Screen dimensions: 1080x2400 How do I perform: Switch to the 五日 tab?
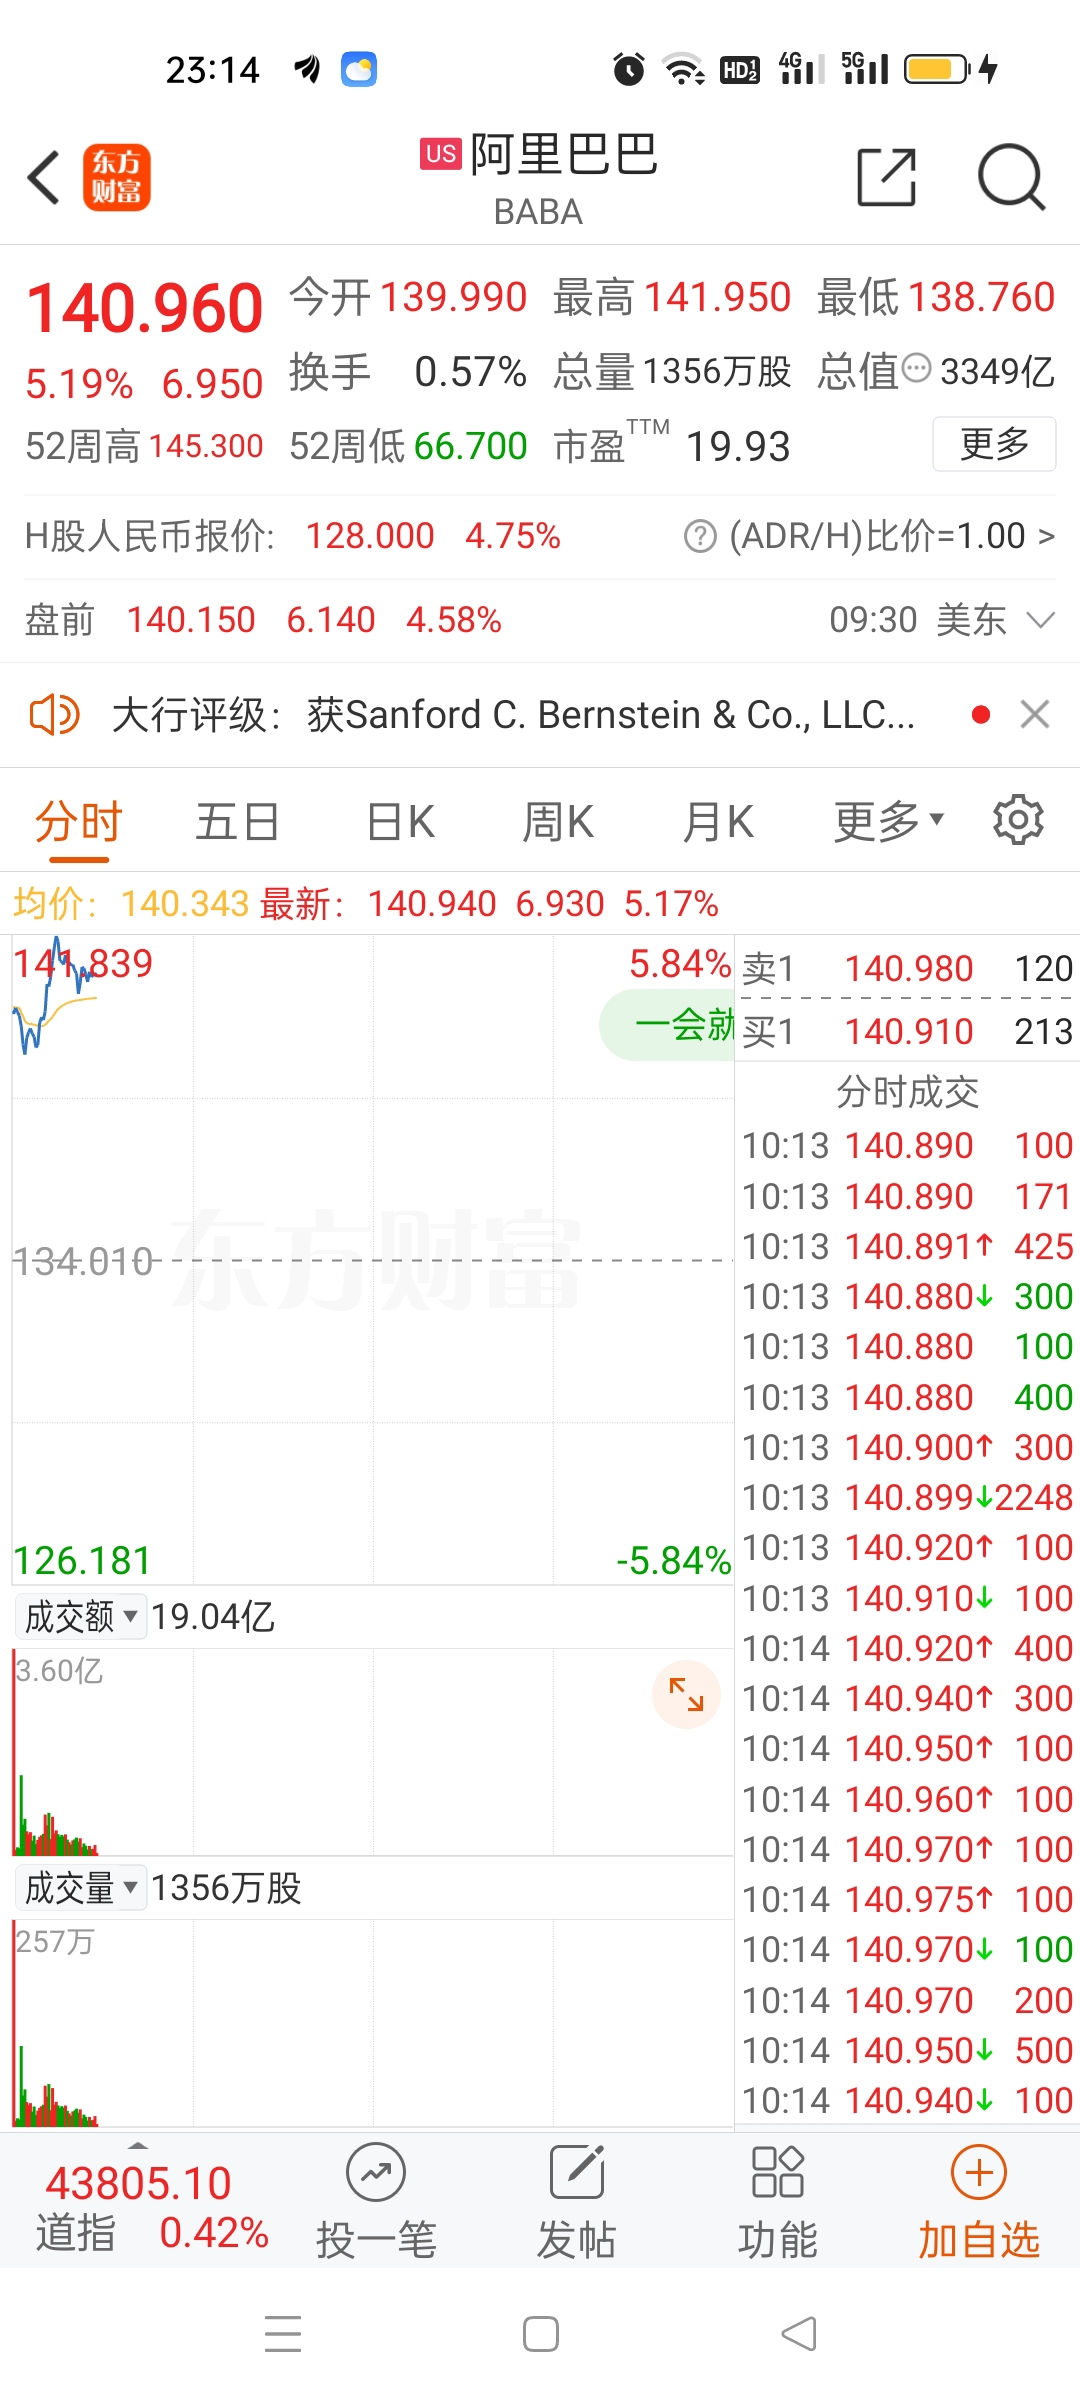pyautogui.click(x=237, y=822)
